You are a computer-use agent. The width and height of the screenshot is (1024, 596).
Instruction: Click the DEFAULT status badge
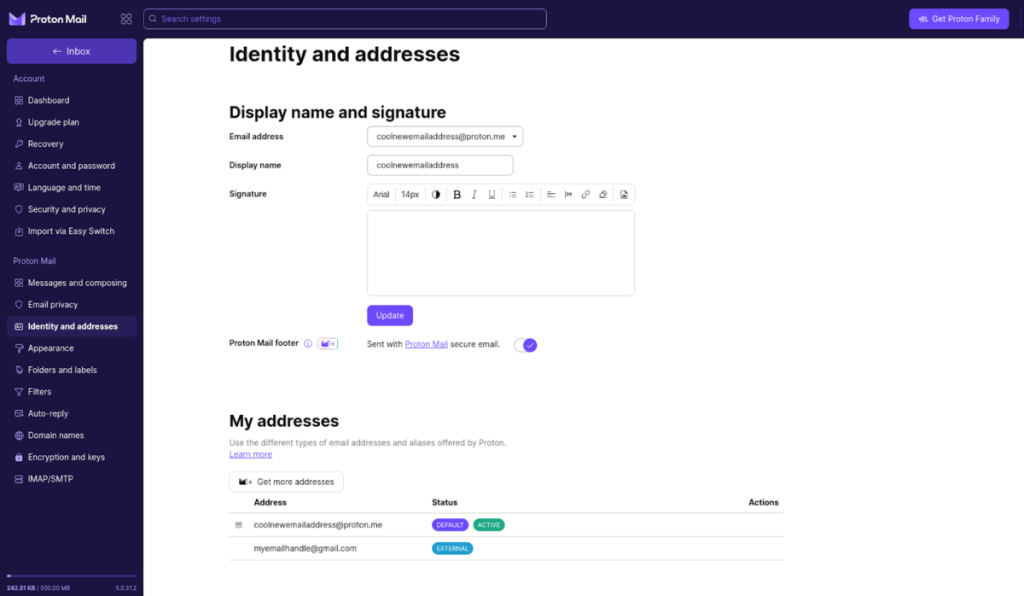[450, 525]
